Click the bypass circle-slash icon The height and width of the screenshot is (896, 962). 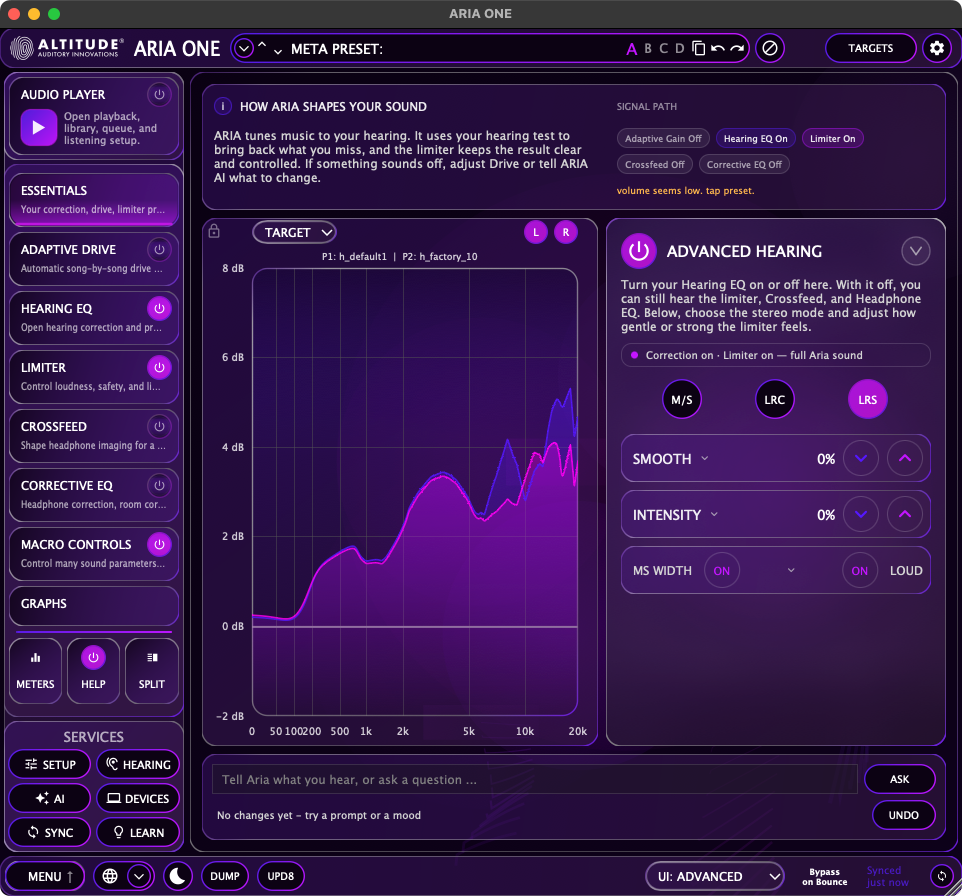[770, 48]
